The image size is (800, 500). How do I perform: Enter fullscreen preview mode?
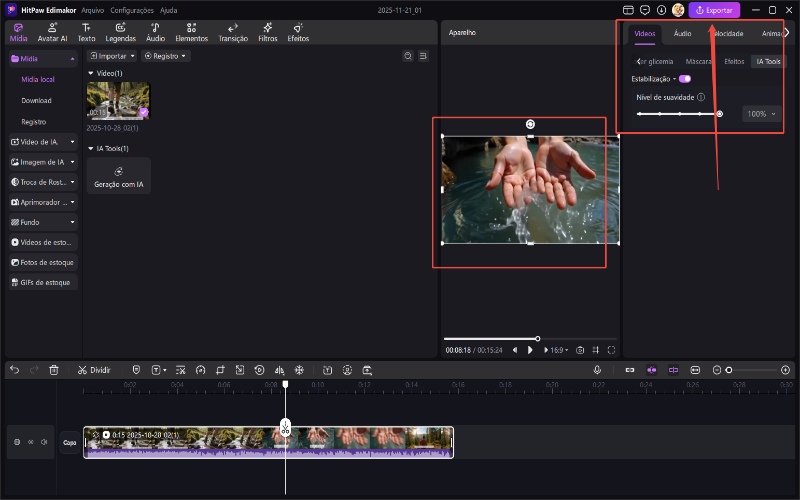pyautogui.click(x=611, y=350)
